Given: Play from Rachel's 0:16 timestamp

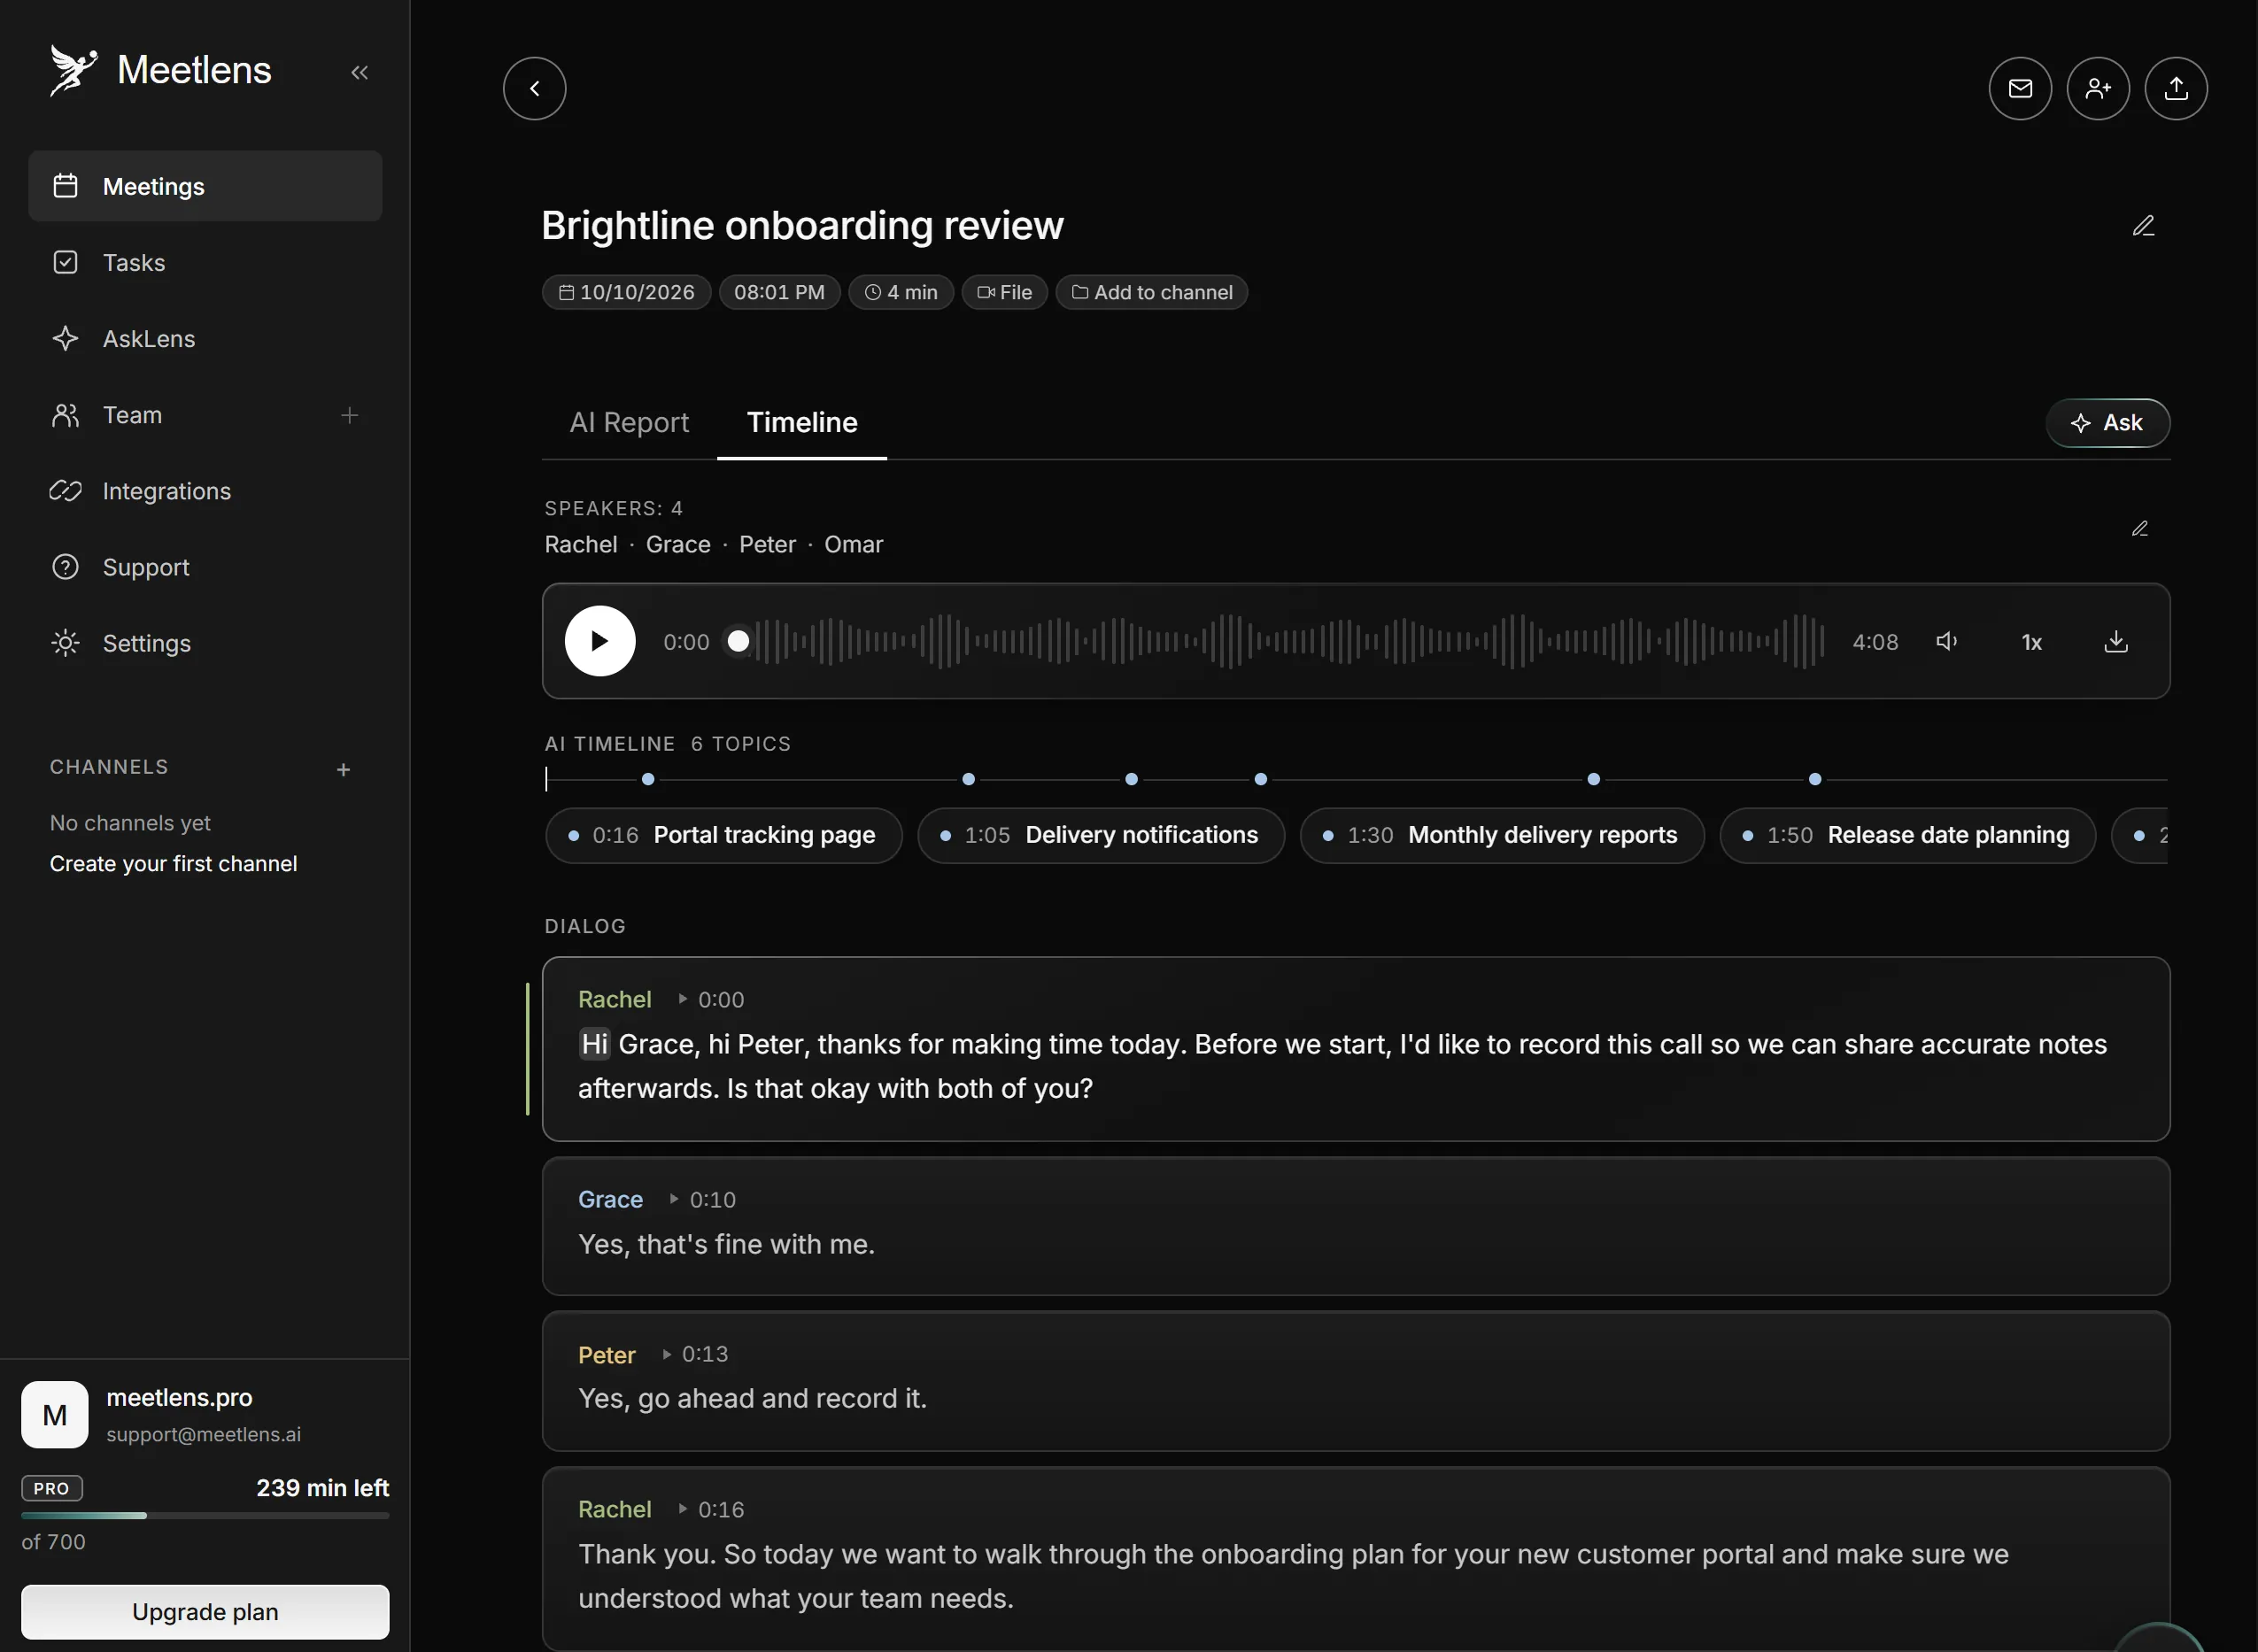Looking at the screenshot, I should click(711, 1509).
